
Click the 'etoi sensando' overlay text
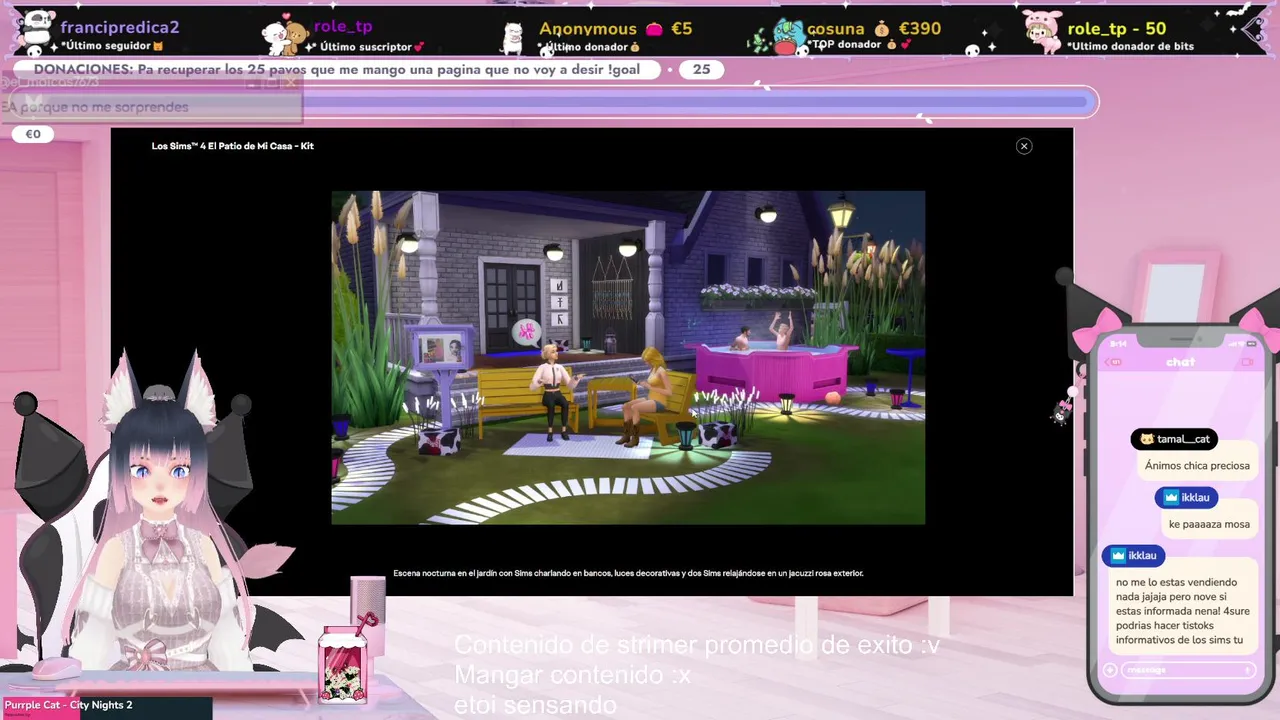535,705
